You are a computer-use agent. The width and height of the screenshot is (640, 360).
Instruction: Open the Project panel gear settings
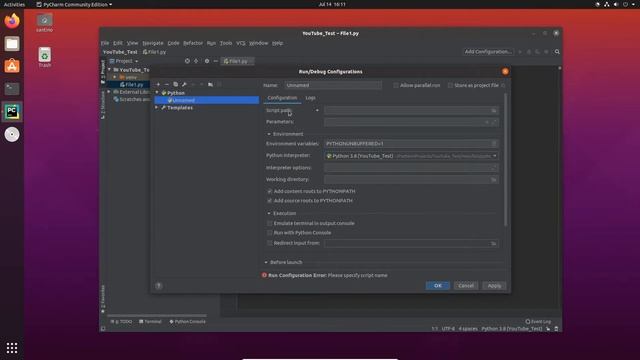coord(207,61)
